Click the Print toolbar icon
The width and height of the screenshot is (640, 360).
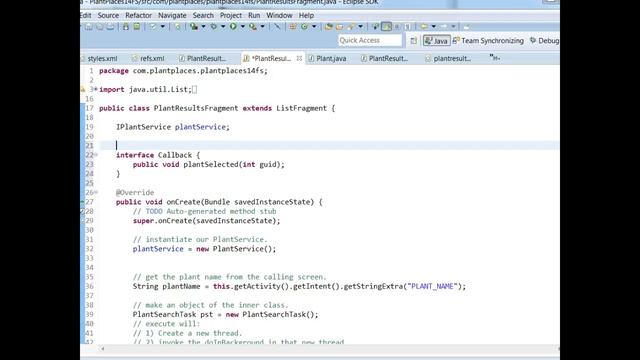tap(110, 27)
